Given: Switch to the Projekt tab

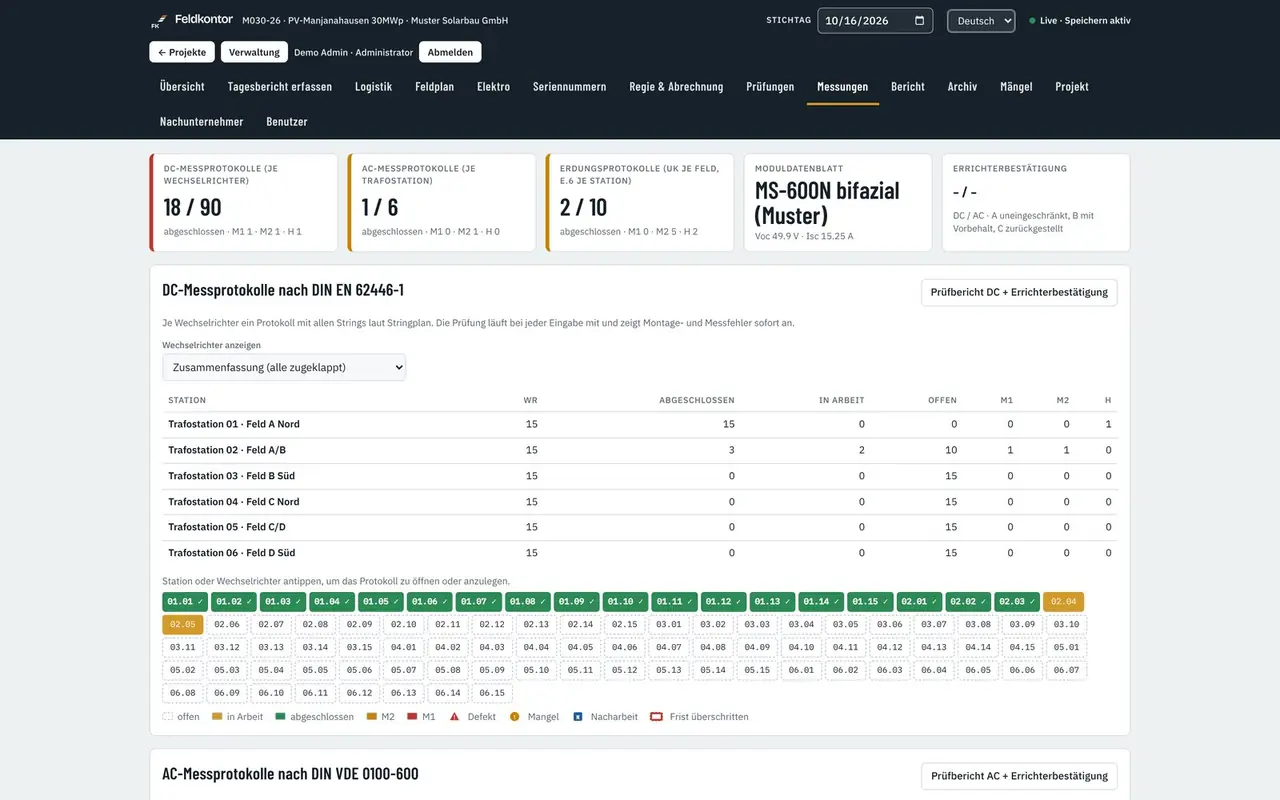Looking at the screenshot, I should tap(1072, 87).
